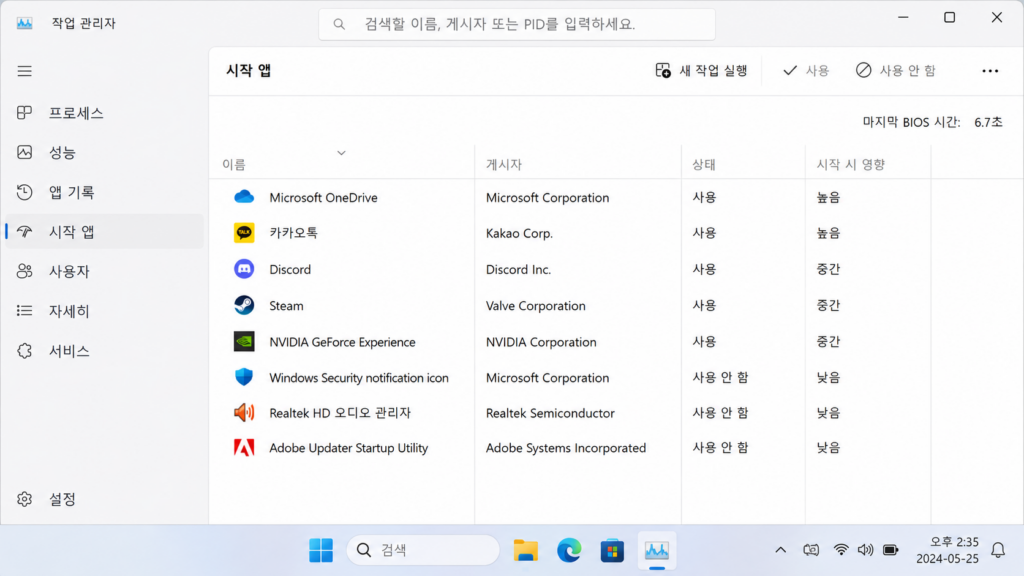Click NVIDIA Corporation publisher cell
The image size is (1024, 576).
(x=541, y=342)
